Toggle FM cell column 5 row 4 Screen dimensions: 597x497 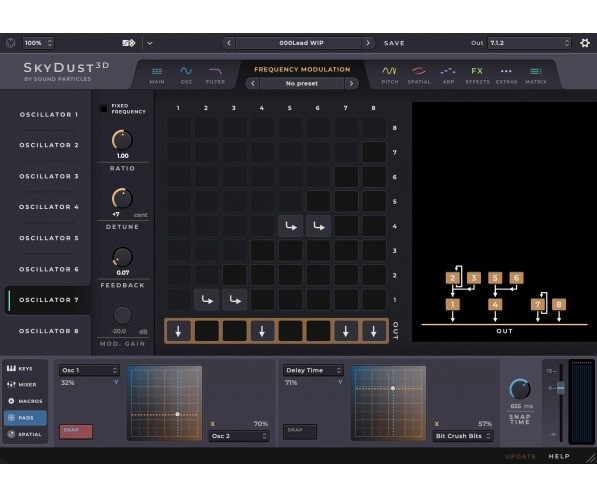pos(291,226)
